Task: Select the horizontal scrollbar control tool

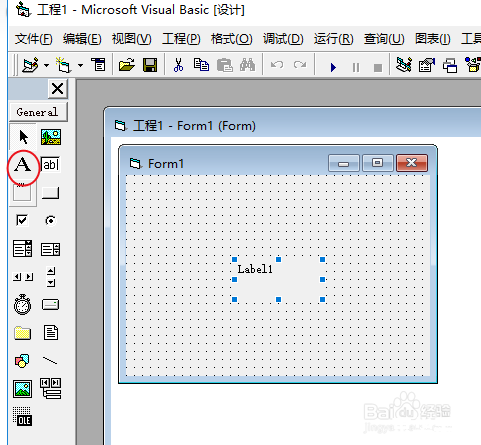Action: tap(23, 277)
